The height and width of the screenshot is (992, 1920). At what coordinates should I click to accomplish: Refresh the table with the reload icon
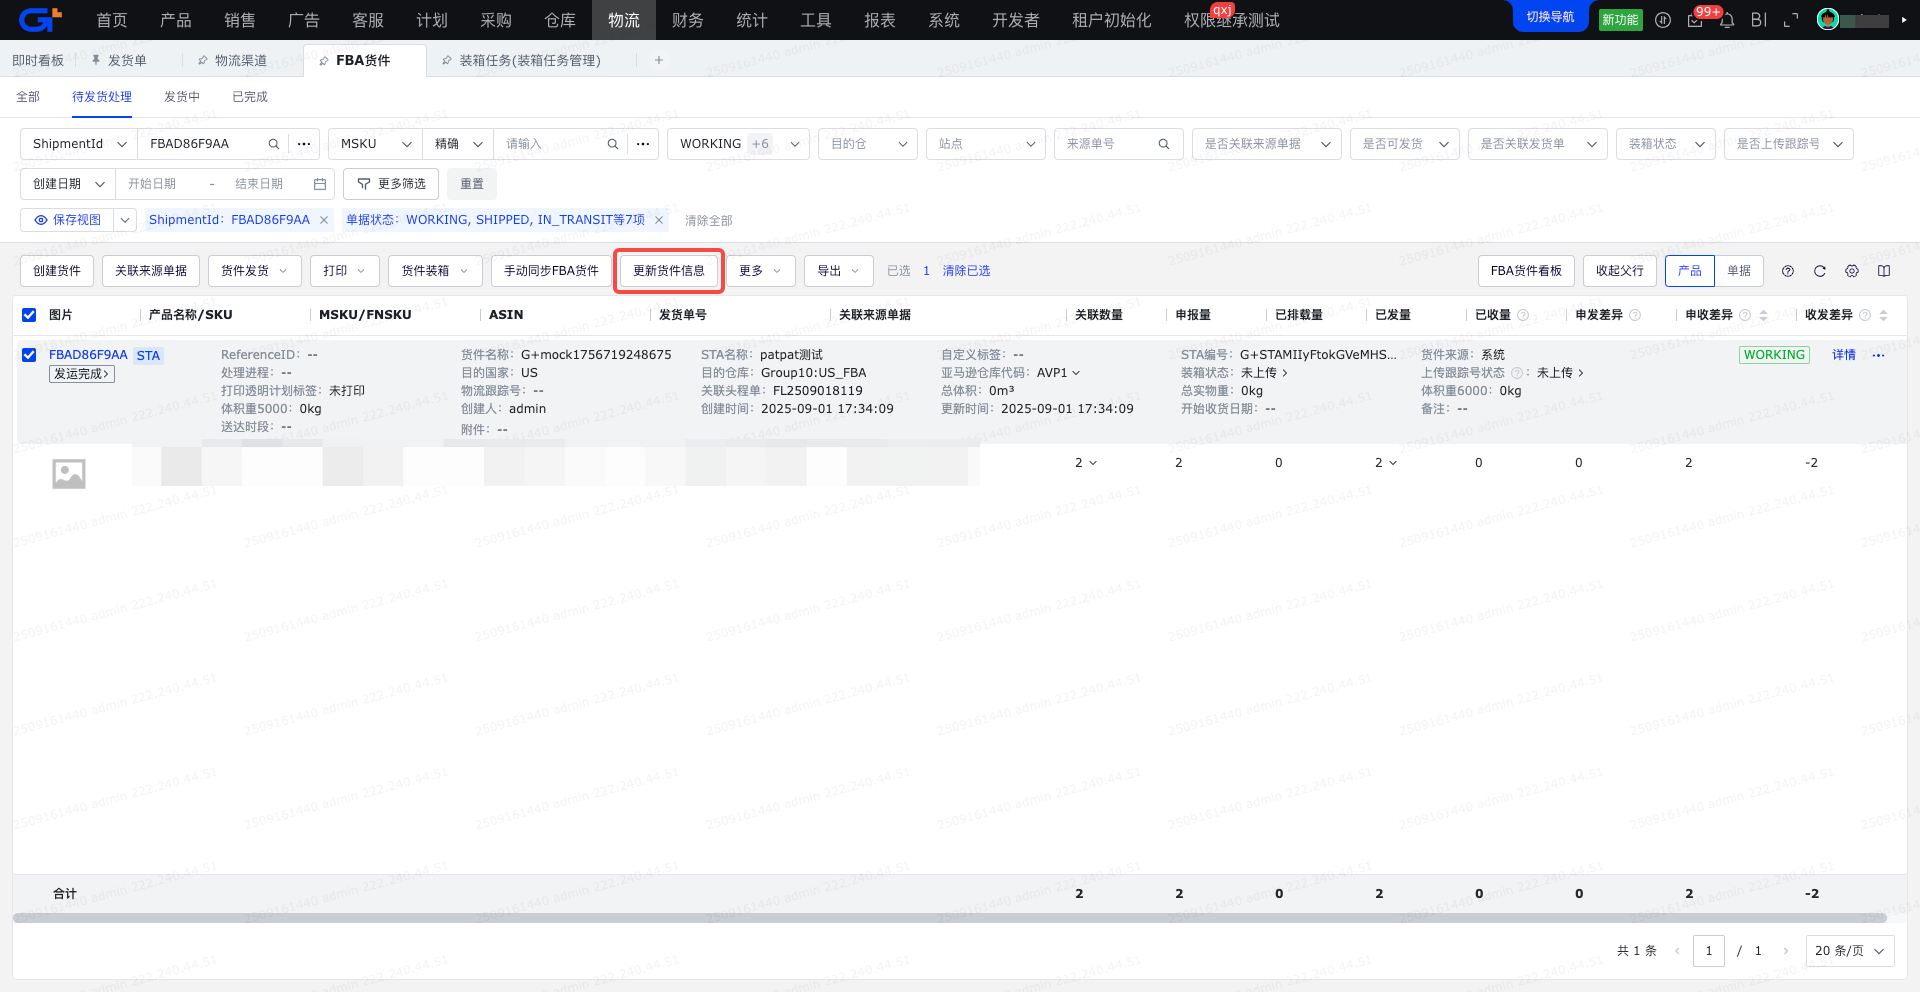tap(1820, 271)
